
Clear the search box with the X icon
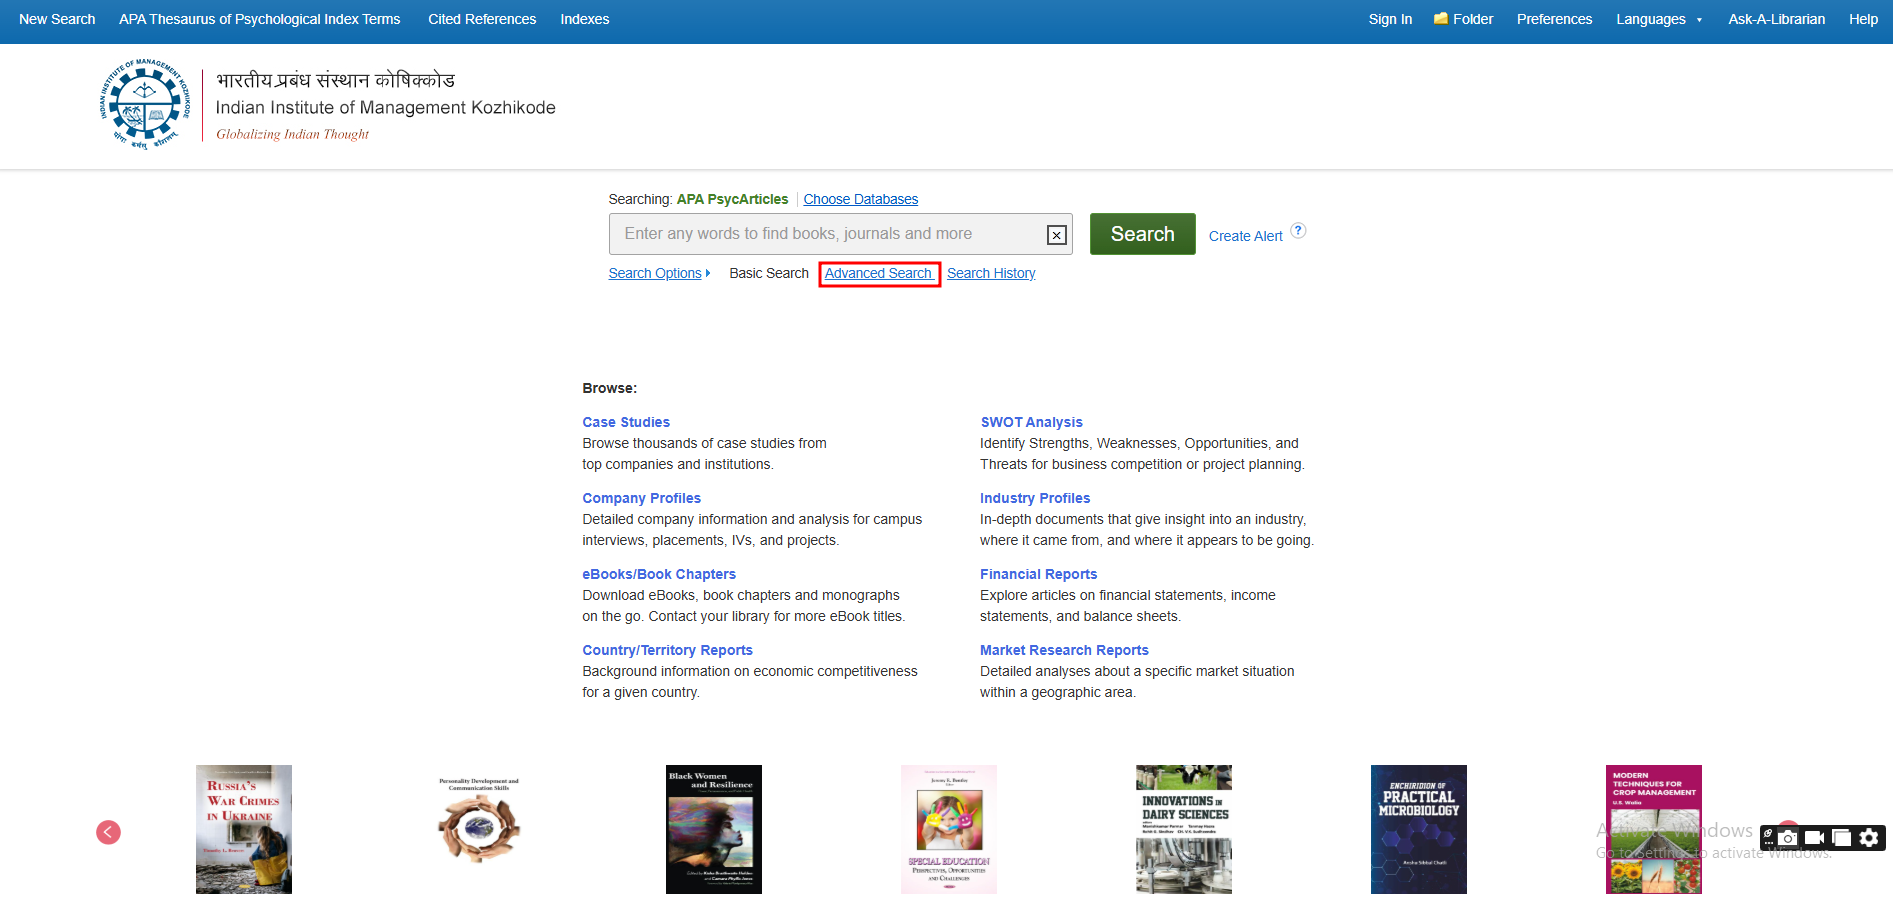[x=1056, y=235]
